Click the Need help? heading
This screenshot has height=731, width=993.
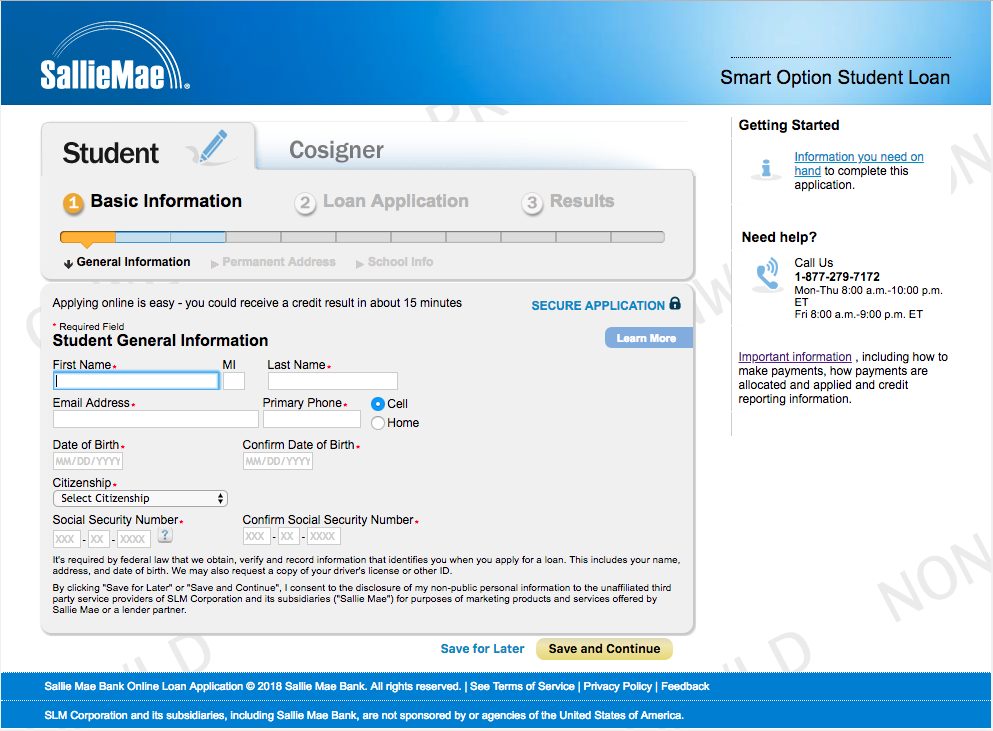pyautogui.click(x=779, y=238)
